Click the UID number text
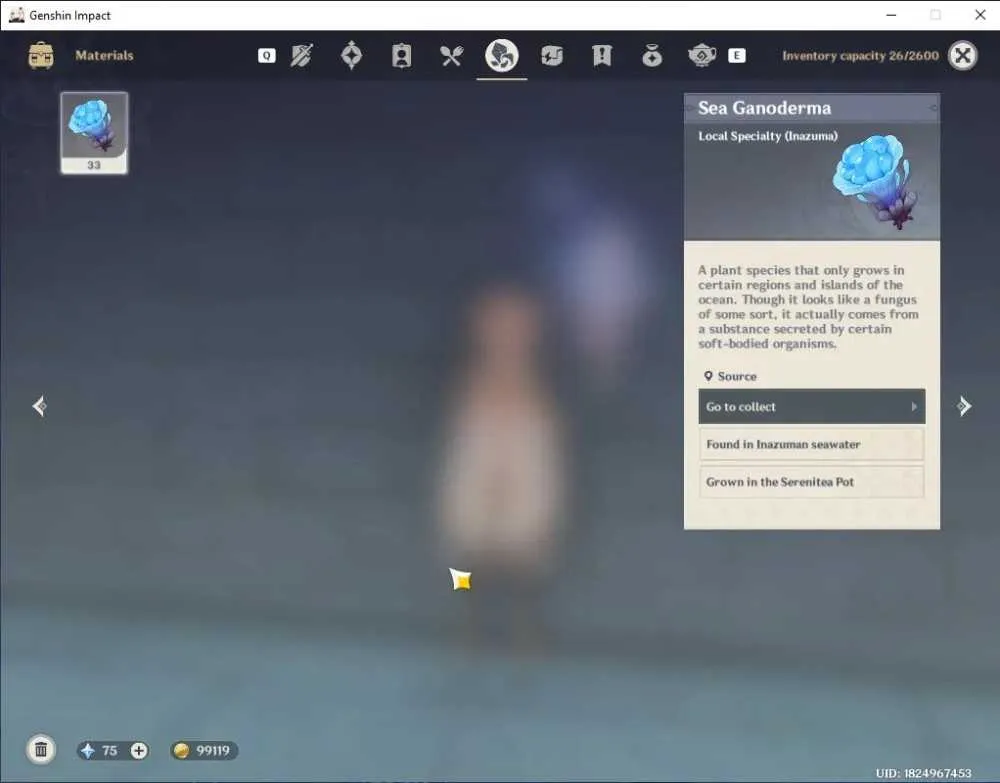The image size is (1000, 783). [923, 773]
